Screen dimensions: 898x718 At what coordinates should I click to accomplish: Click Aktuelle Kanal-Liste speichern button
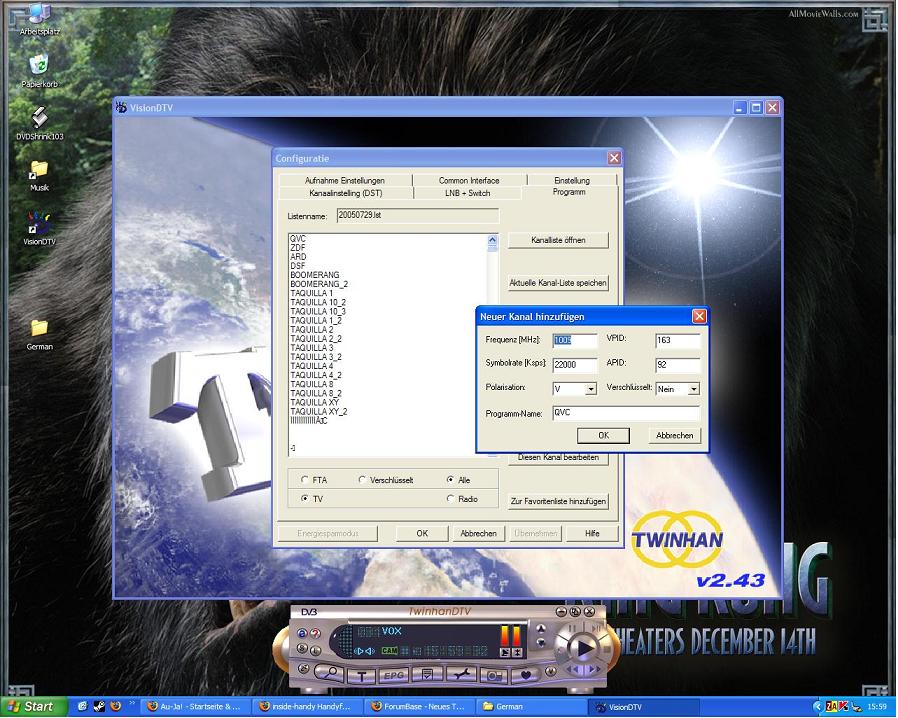coord(558,283)
